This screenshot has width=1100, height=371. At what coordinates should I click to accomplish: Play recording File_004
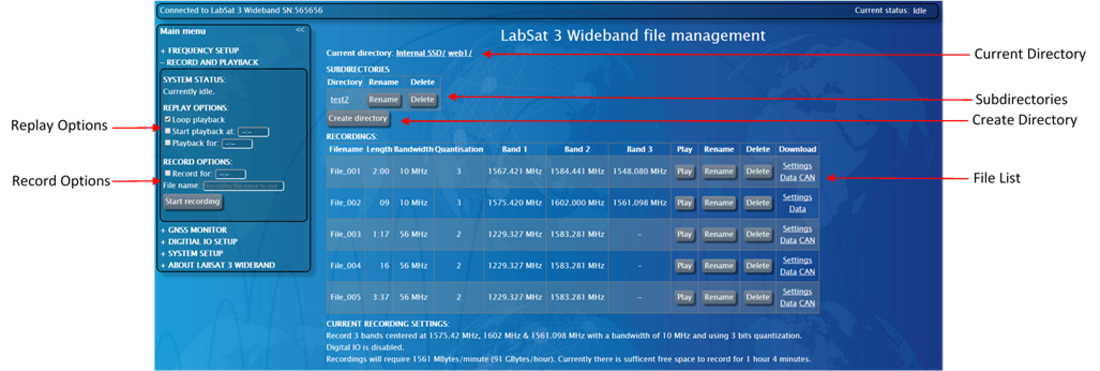(684, 266)
